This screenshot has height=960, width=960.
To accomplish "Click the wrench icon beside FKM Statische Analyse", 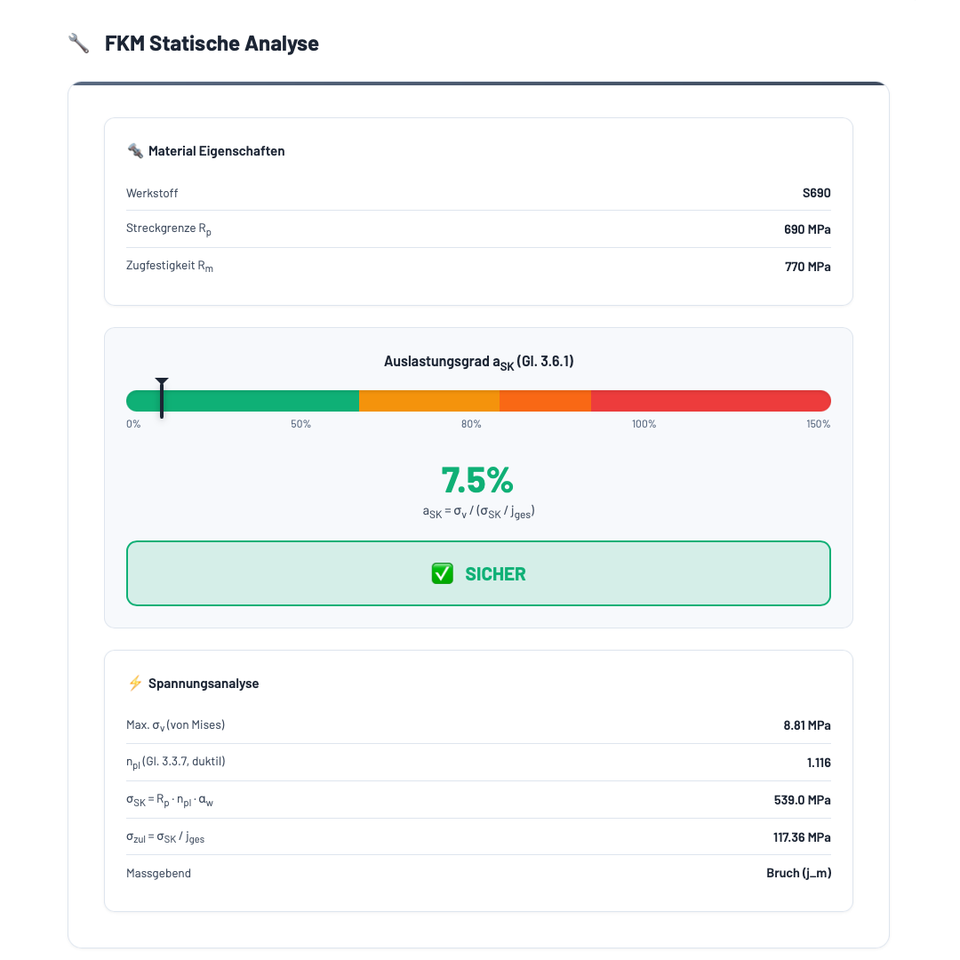I will (79, 43).
